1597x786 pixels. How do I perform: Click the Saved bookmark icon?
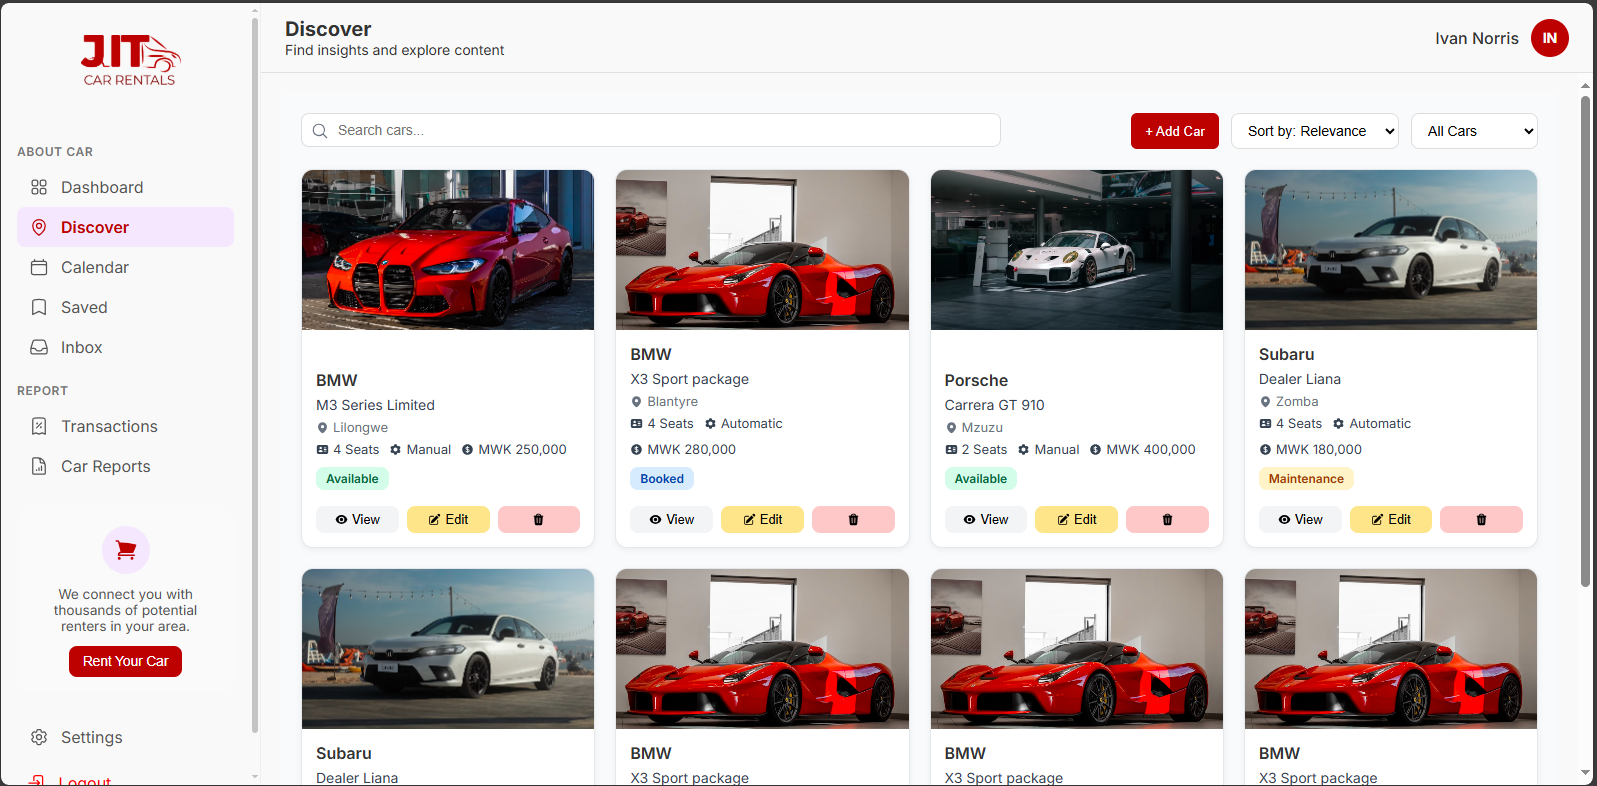[x=39, y=307]
